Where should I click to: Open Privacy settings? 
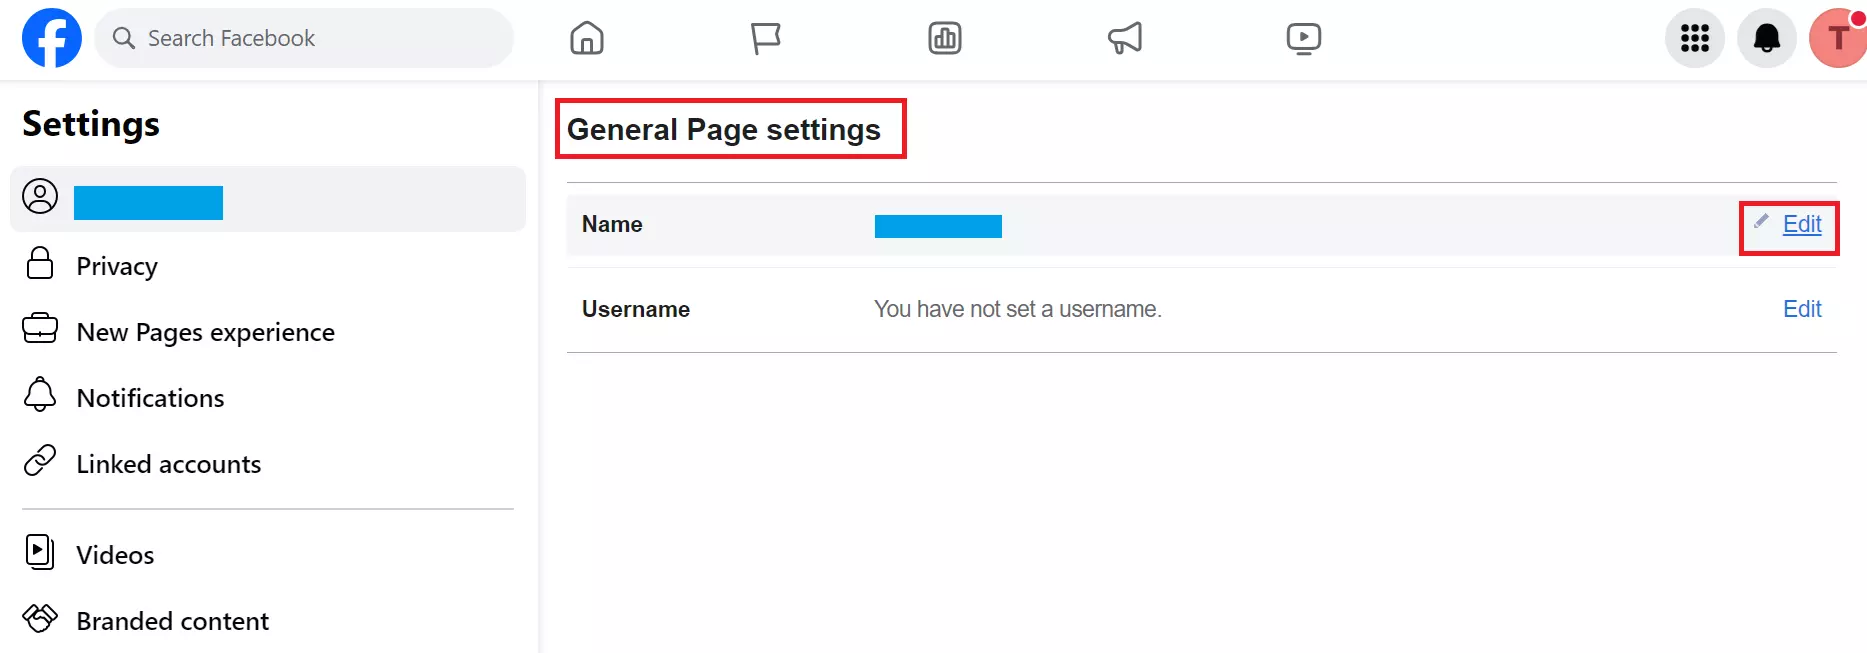[x=117, y=266]
